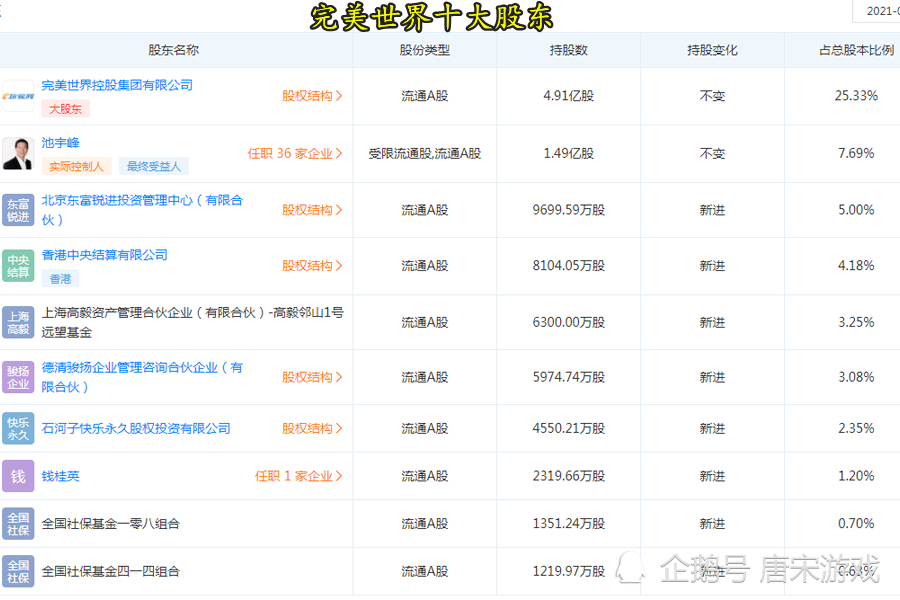Click the 中央结算 green avatar icon
Viewport: 900px width, 600px height.
(18, 266)
